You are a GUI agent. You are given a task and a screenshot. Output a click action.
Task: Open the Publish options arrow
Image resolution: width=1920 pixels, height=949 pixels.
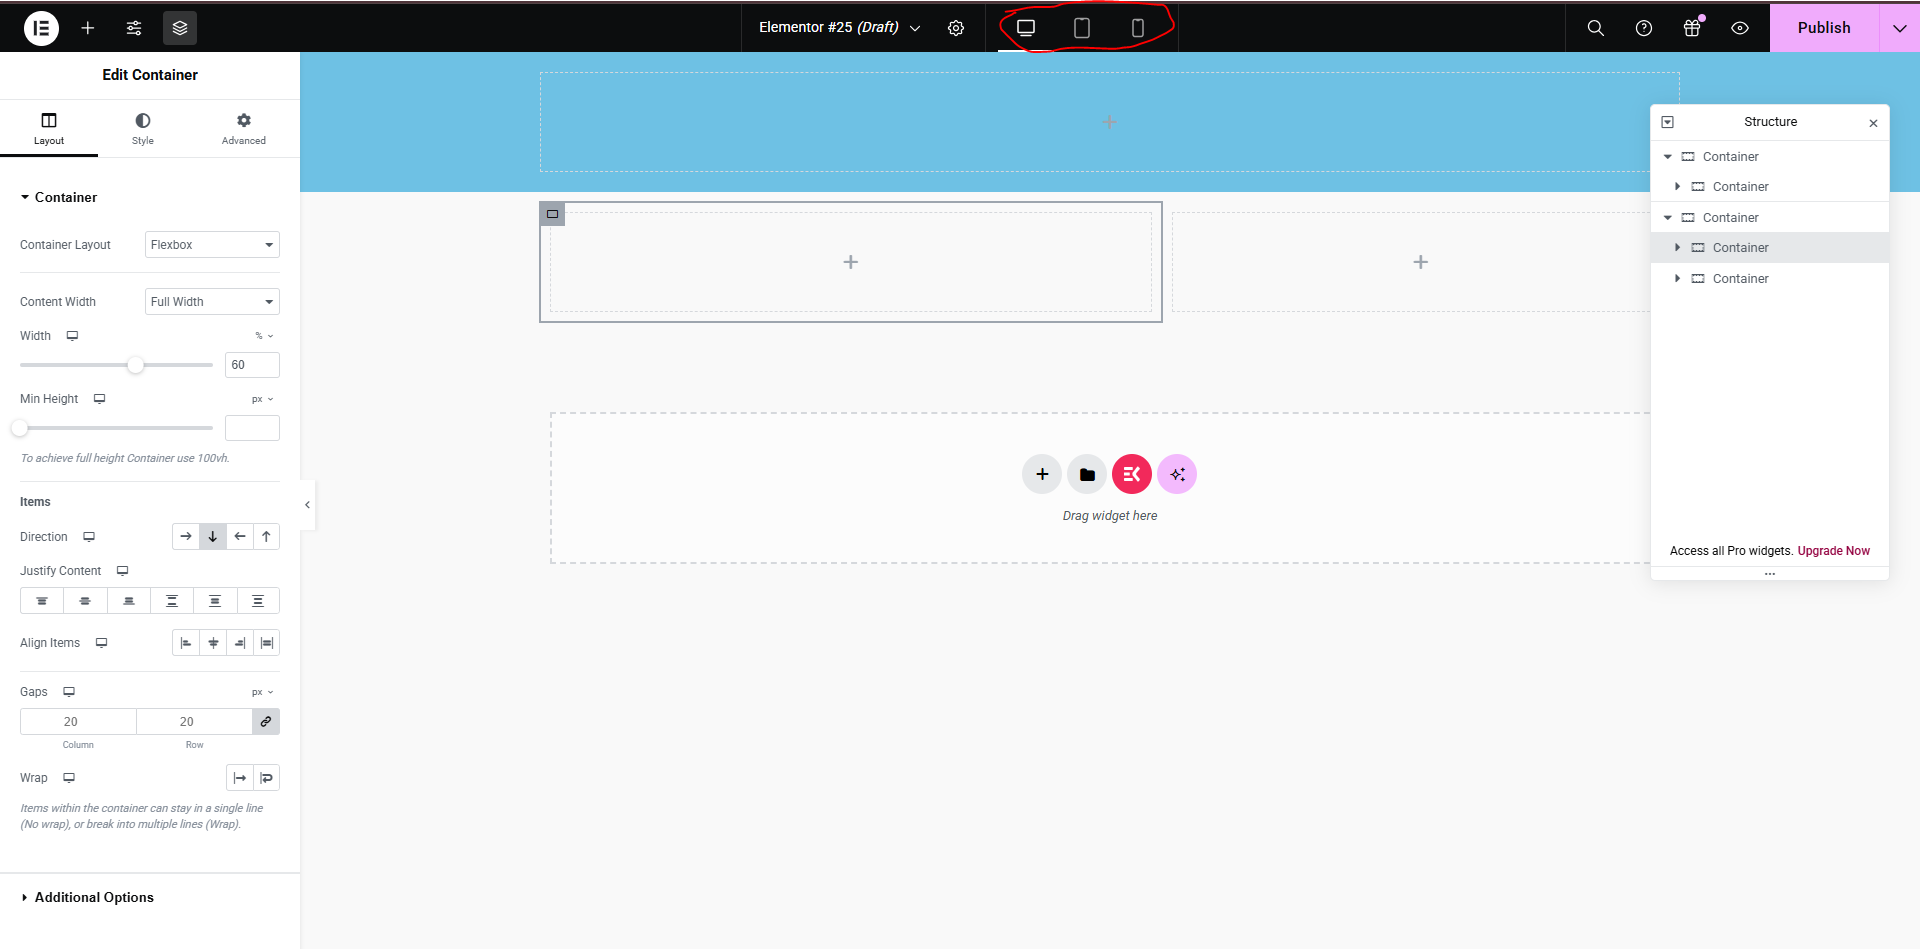tap(1900, 28)
